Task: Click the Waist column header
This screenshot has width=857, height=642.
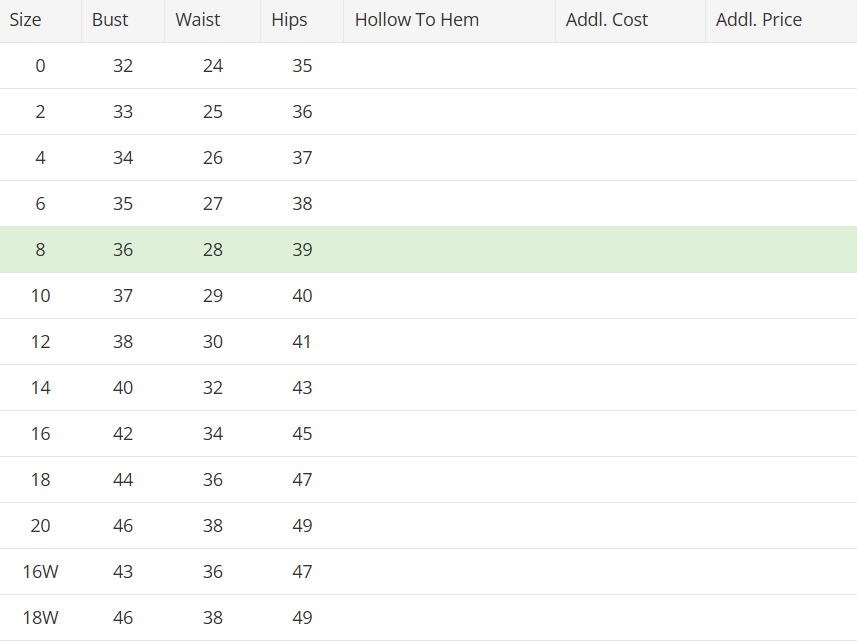Action: tap(213, 21)
